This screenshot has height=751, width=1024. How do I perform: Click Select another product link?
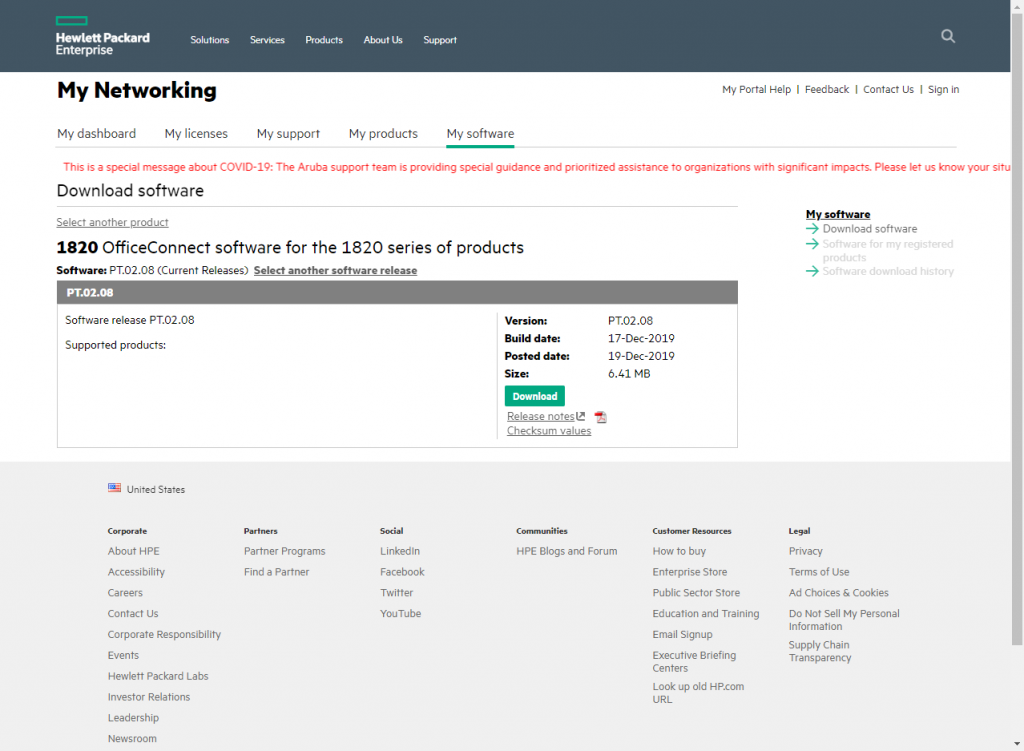tap(113, 222)
